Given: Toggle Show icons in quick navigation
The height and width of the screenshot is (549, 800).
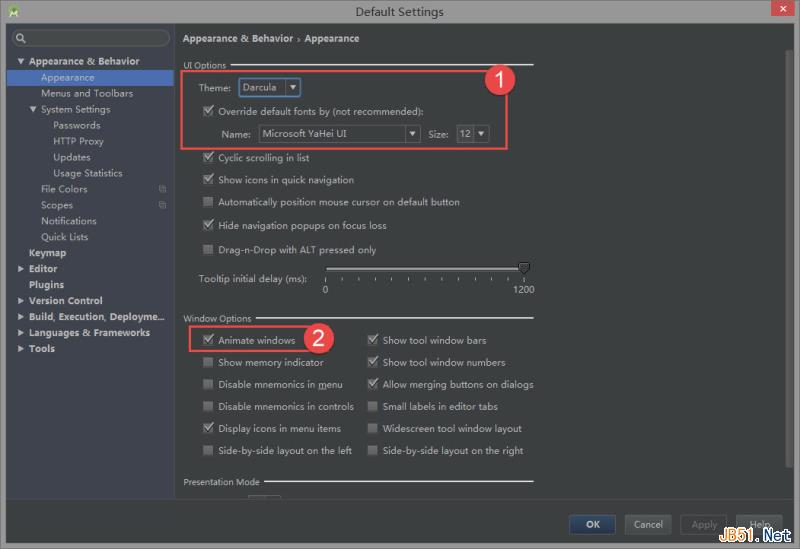Looking at the screenshot, I should pos(208,179).
